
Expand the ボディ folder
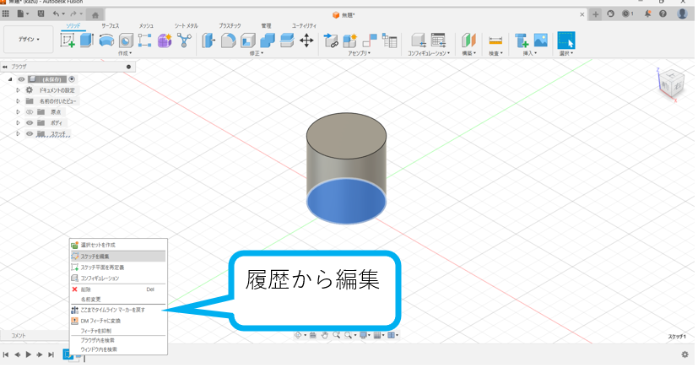point(18,123)
